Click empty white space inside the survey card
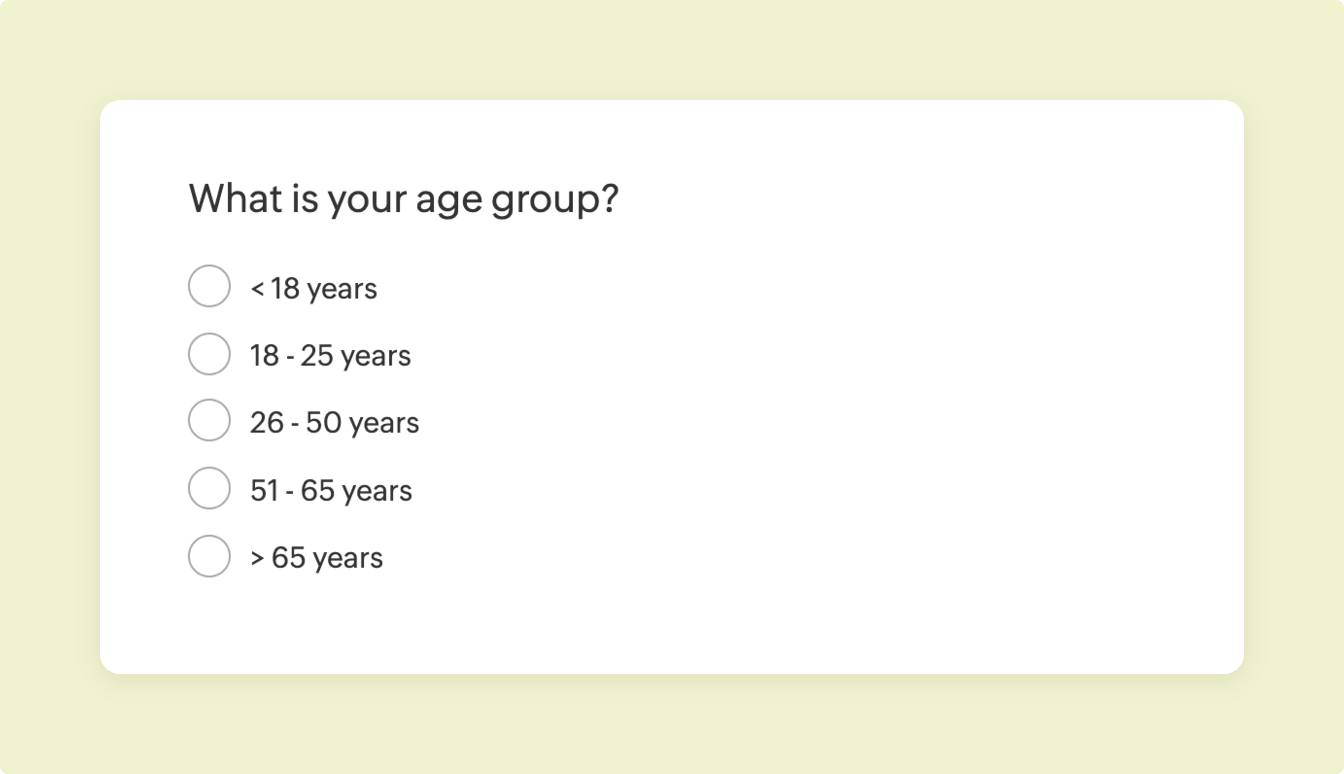 [x=850, y=420]
